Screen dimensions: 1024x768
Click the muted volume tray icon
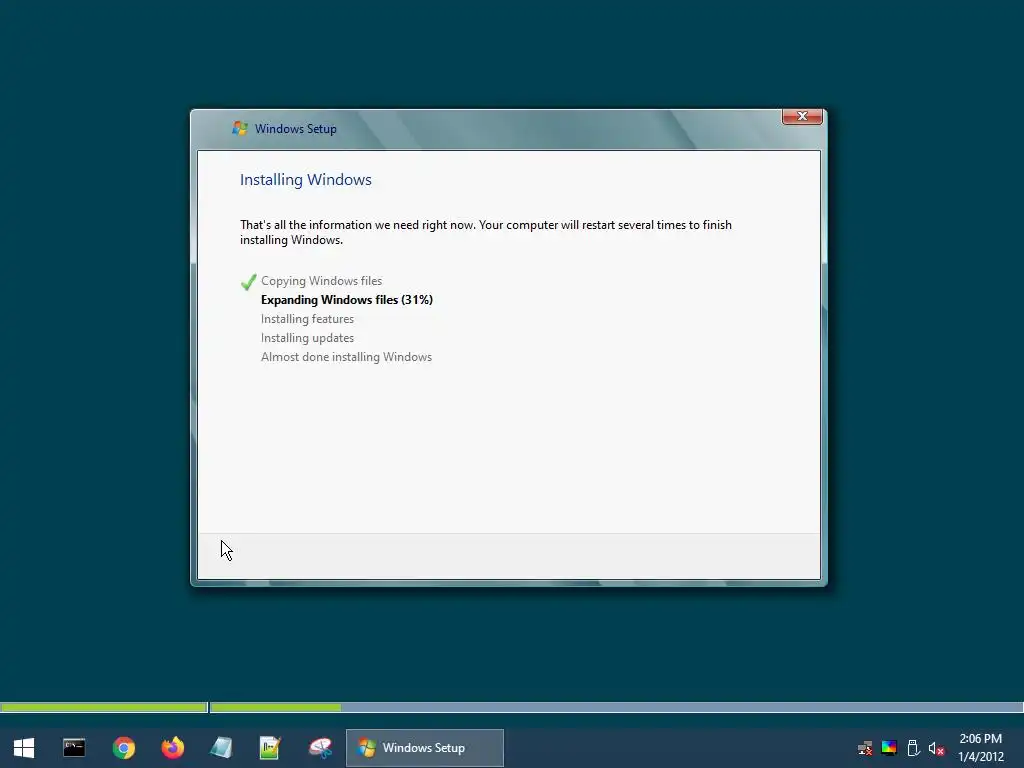click(x=936, y=749)
